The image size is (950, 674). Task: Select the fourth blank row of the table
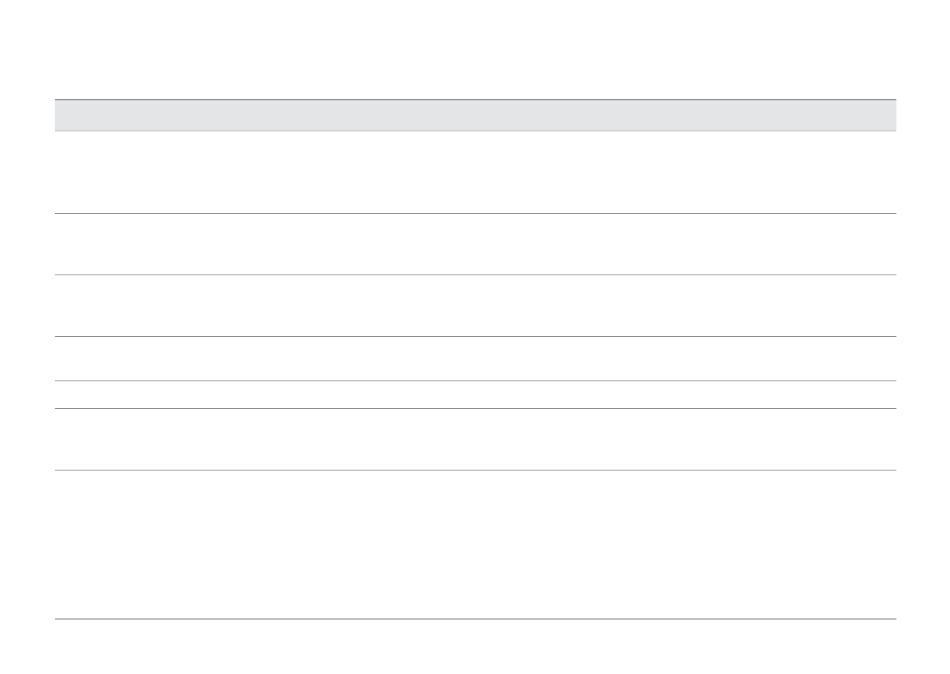click(x=475, y=358)
